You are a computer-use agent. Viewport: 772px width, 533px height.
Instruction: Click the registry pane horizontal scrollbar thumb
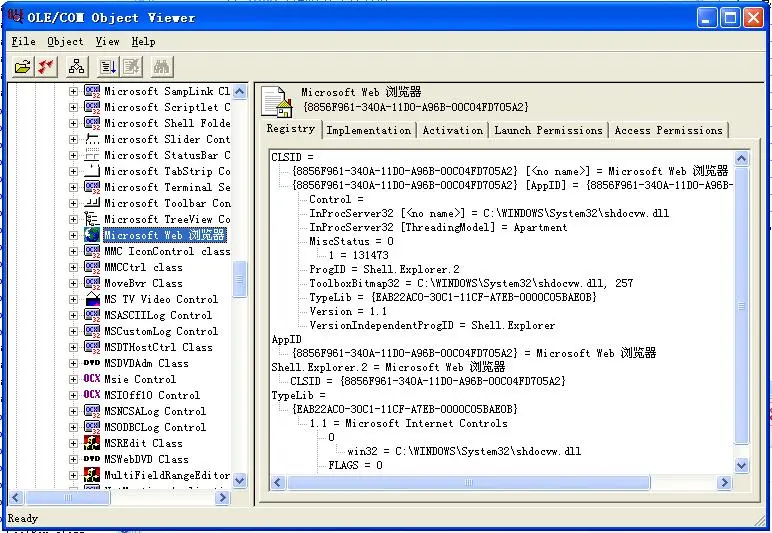[468, 482]
